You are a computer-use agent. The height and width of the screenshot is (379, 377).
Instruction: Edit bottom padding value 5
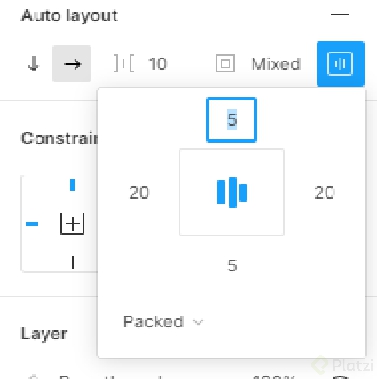pyautogui.click(x=232, y=266)
